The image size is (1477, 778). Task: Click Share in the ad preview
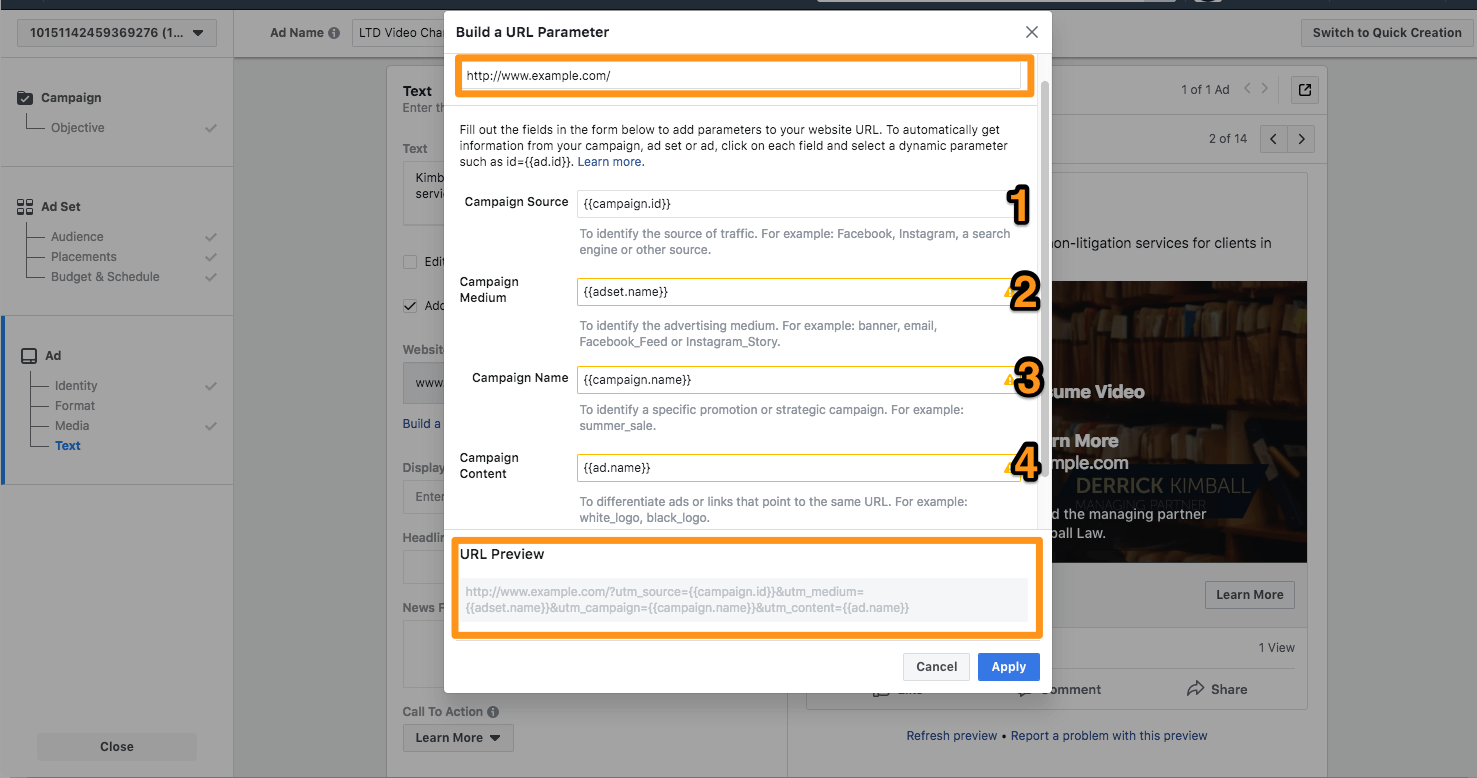[1217, 689]
